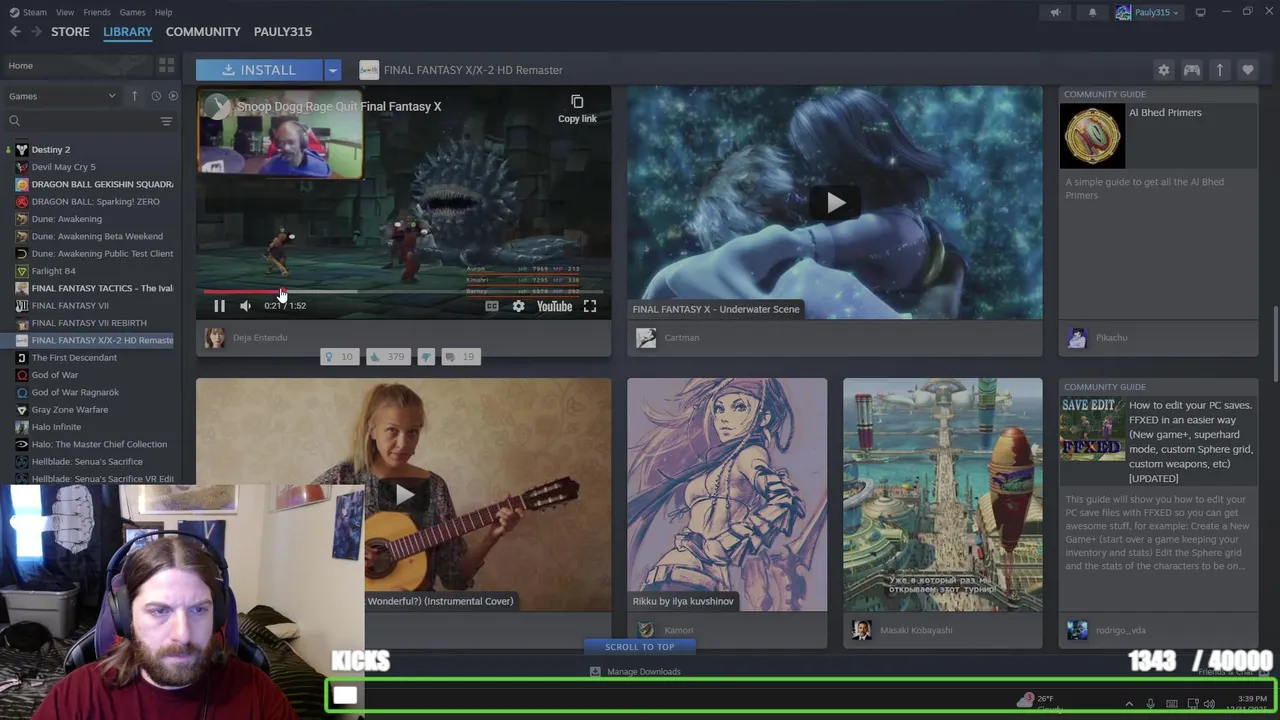The image size is (1280, 720).
Task: Open Steam announcements megaphone icon
Action: 1055,12
